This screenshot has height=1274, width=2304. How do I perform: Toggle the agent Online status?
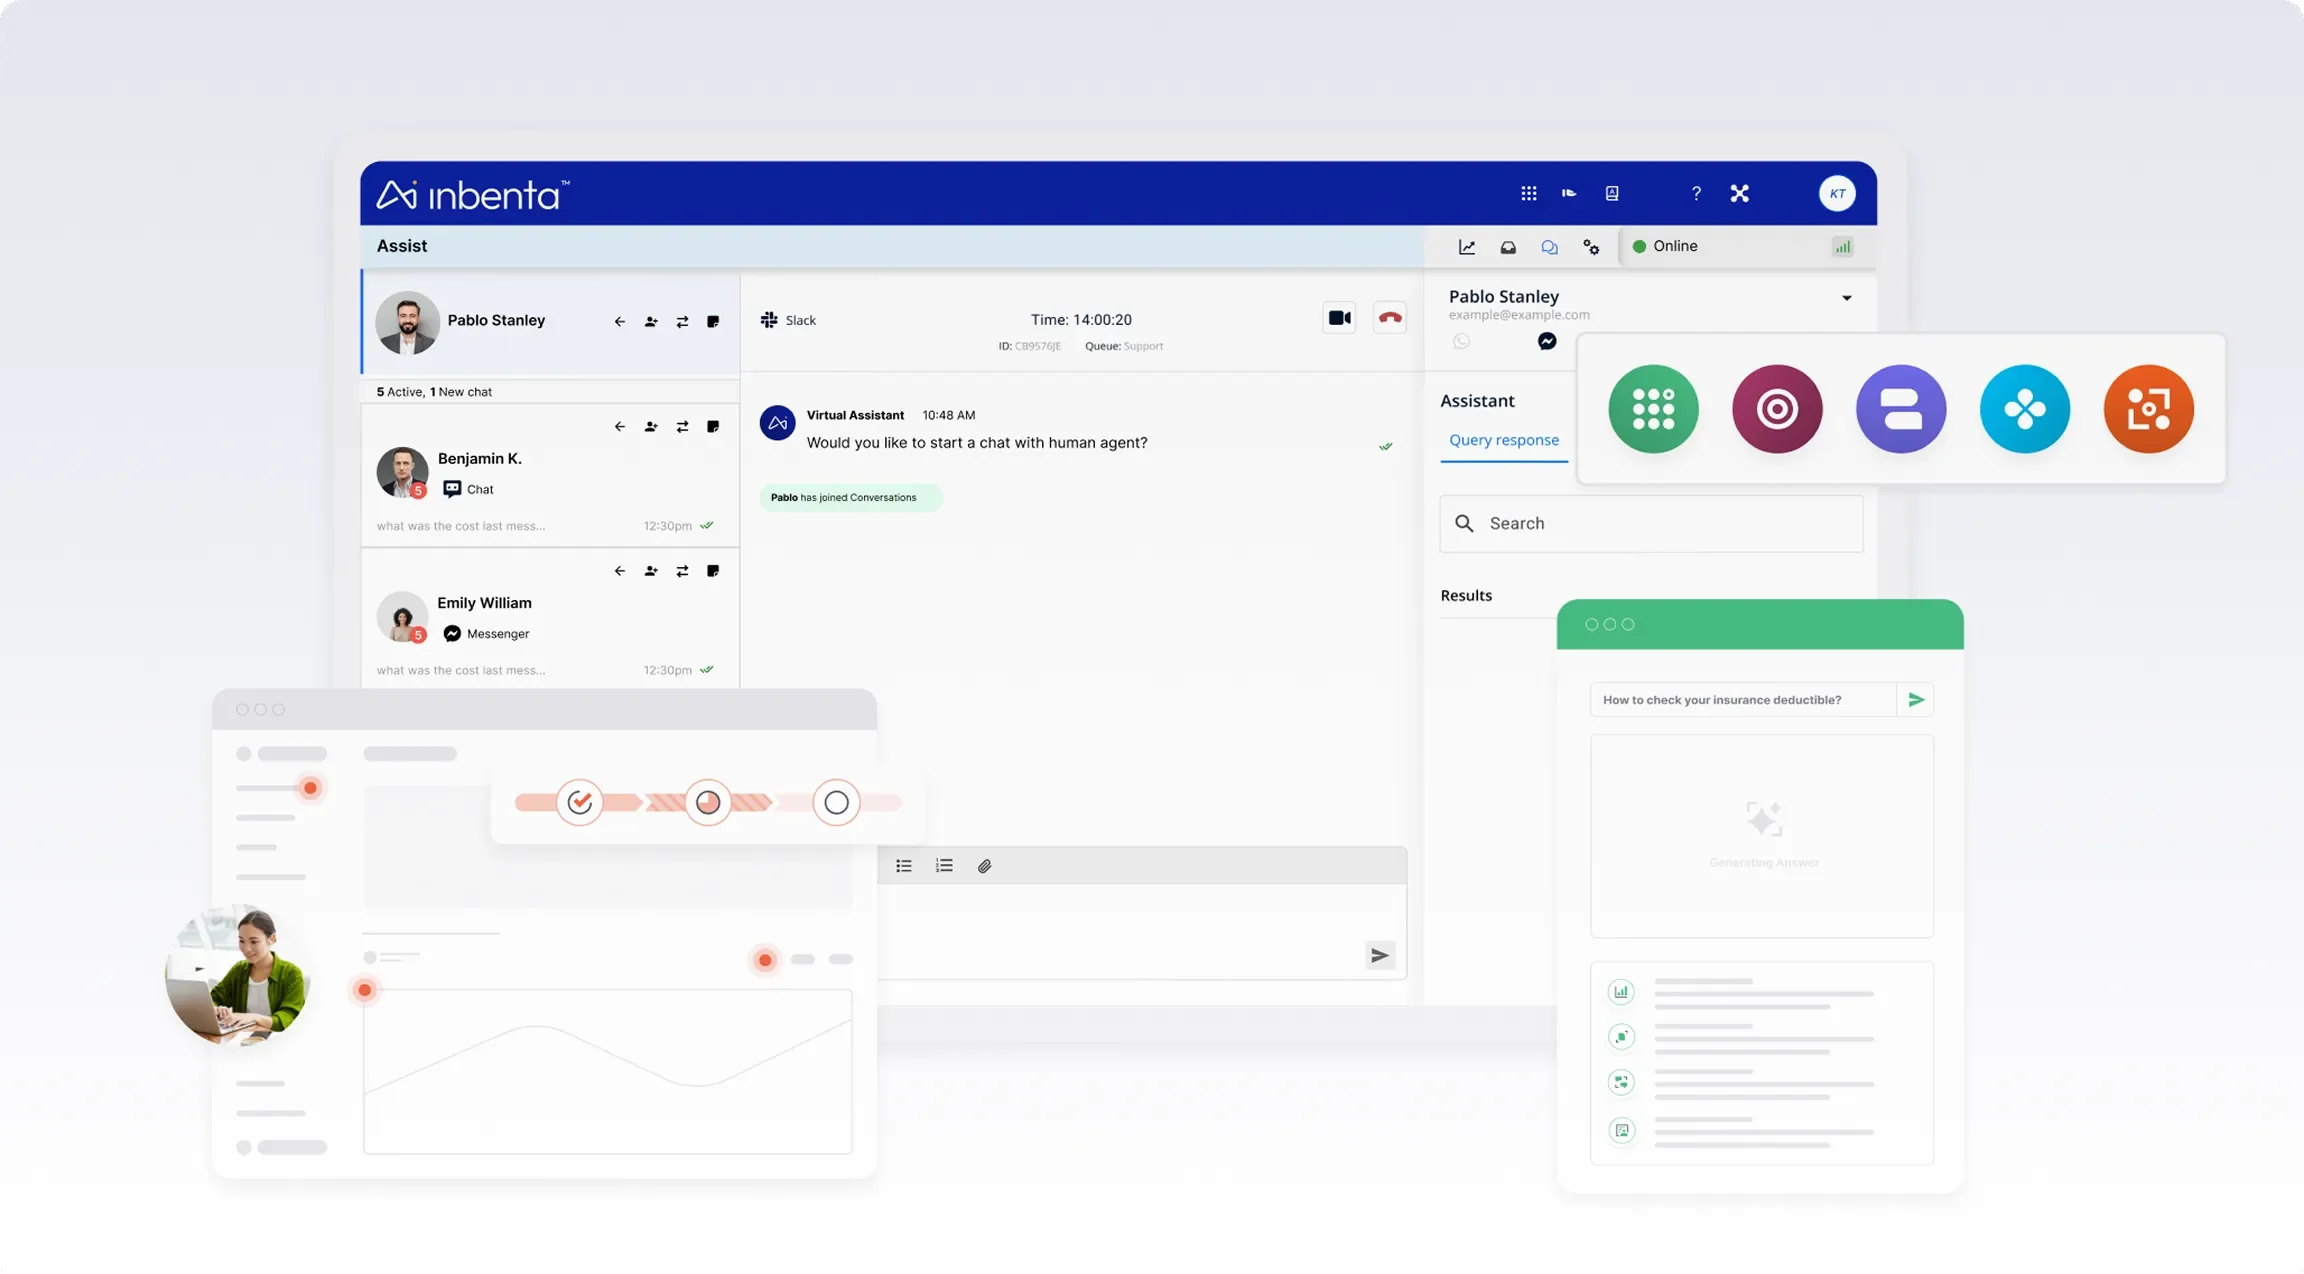click(x=1663, y=246)
